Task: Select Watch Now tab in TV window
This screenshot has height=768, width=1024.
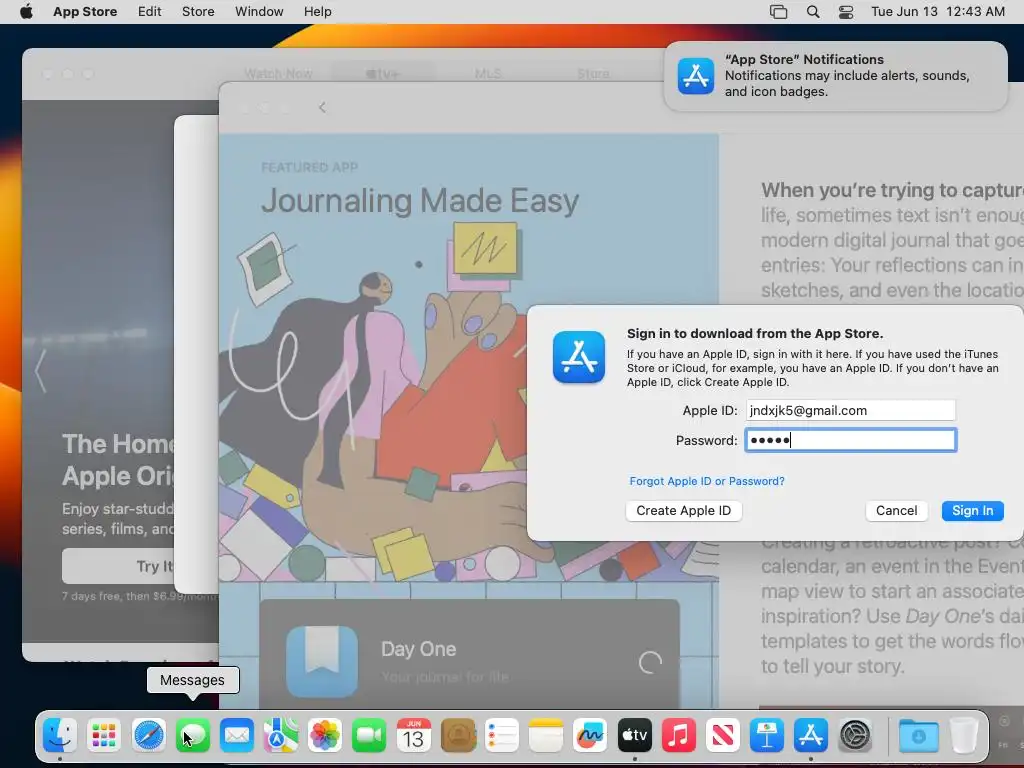Action: pos(278,74)
